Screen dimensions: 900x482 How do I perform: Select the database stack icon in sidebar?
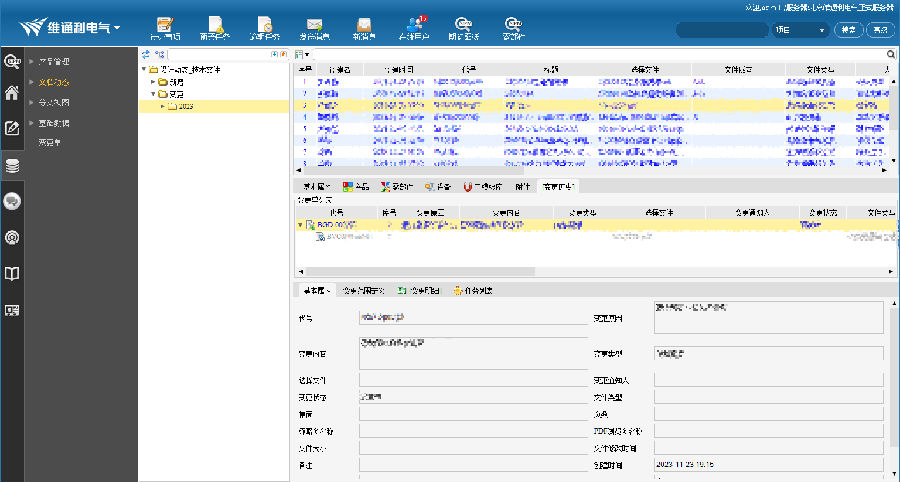click(12, 165)
